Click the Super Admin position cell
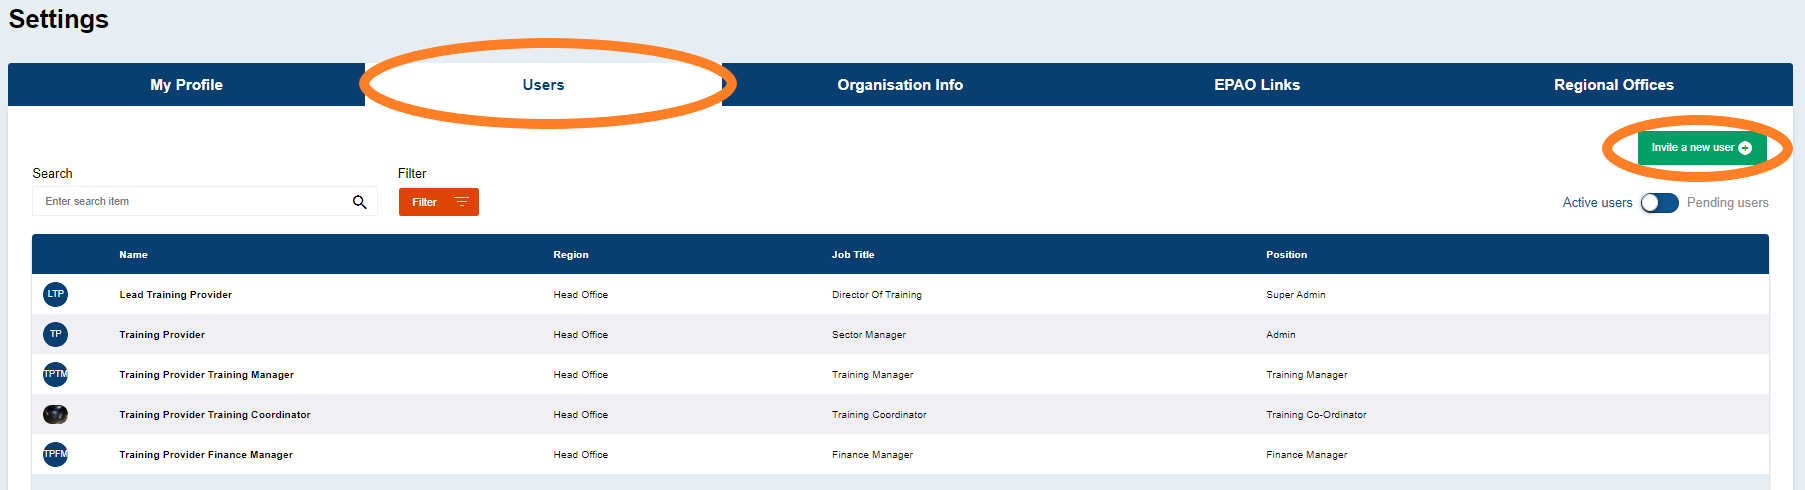The image size is (1805, 490). tap(1296, 295)
